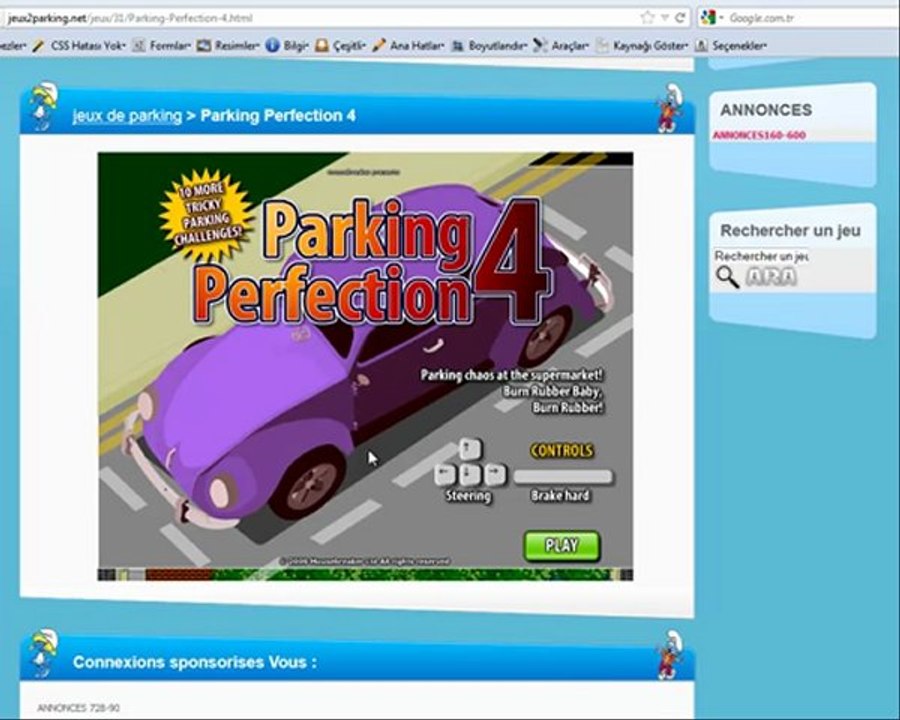The height and width of the screenshot is (720, 900).
Task: Follow the jeux de parking breadcrumb link
Action: pos(127,116)
